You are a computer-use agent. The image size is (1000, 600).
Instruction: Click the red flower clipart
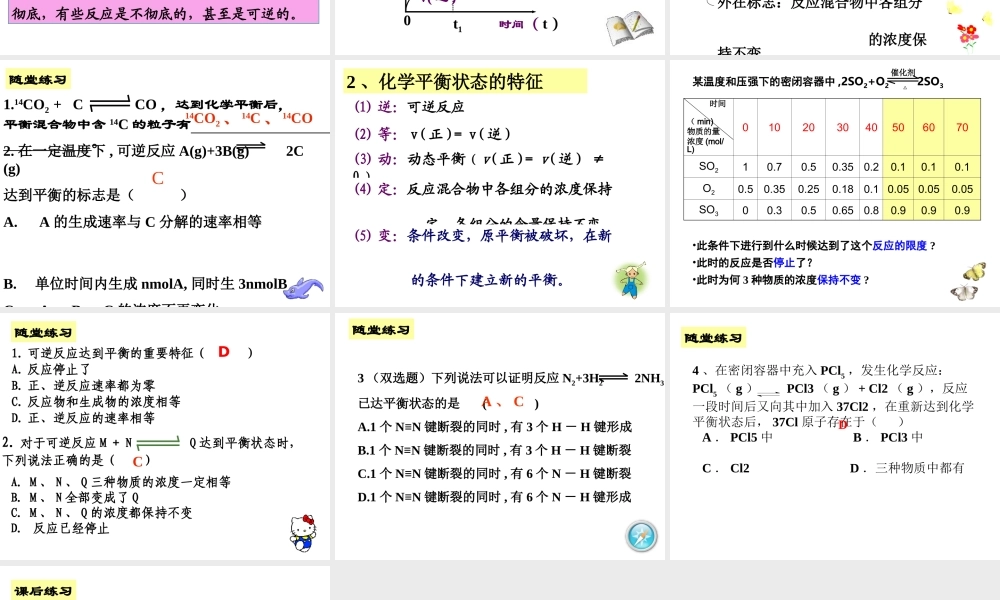tap(968, 36)
